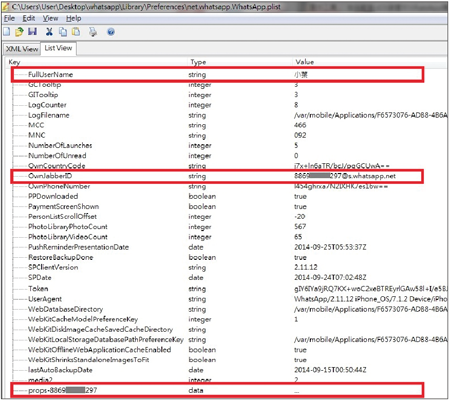Select the LogFilename key
Image resolution: width=450 pixels, height=401 pixels.
[x=49, y=115]
